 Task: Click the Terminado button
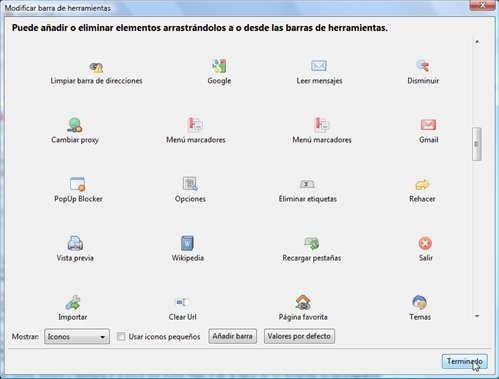tap(465, 361)
